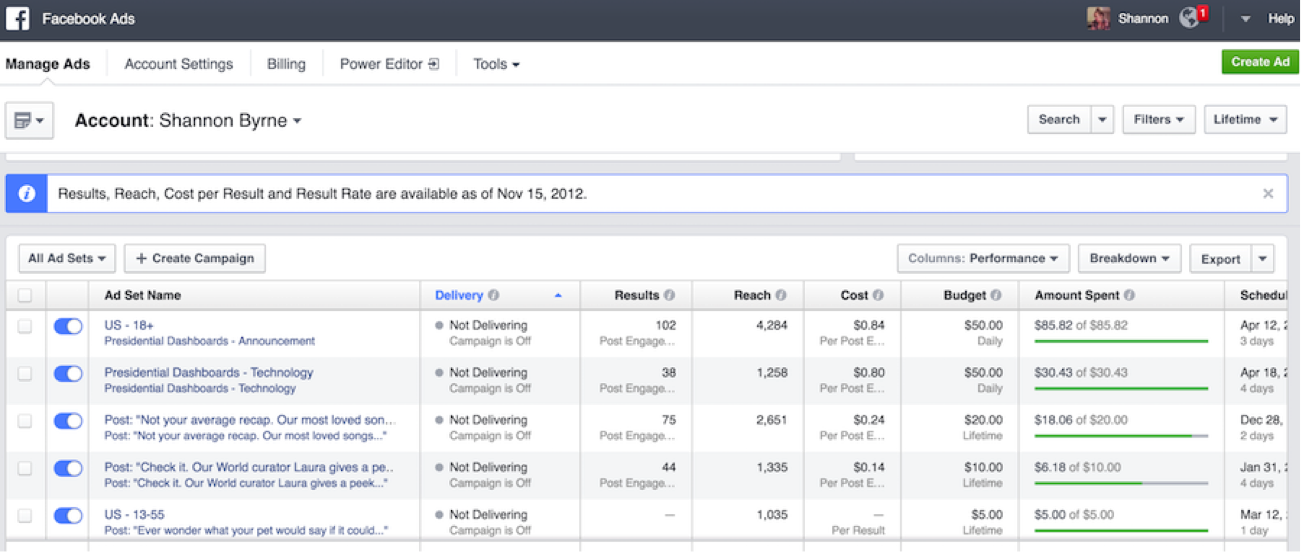Click the info icon beside Amount Spent

coord(1129,296)
